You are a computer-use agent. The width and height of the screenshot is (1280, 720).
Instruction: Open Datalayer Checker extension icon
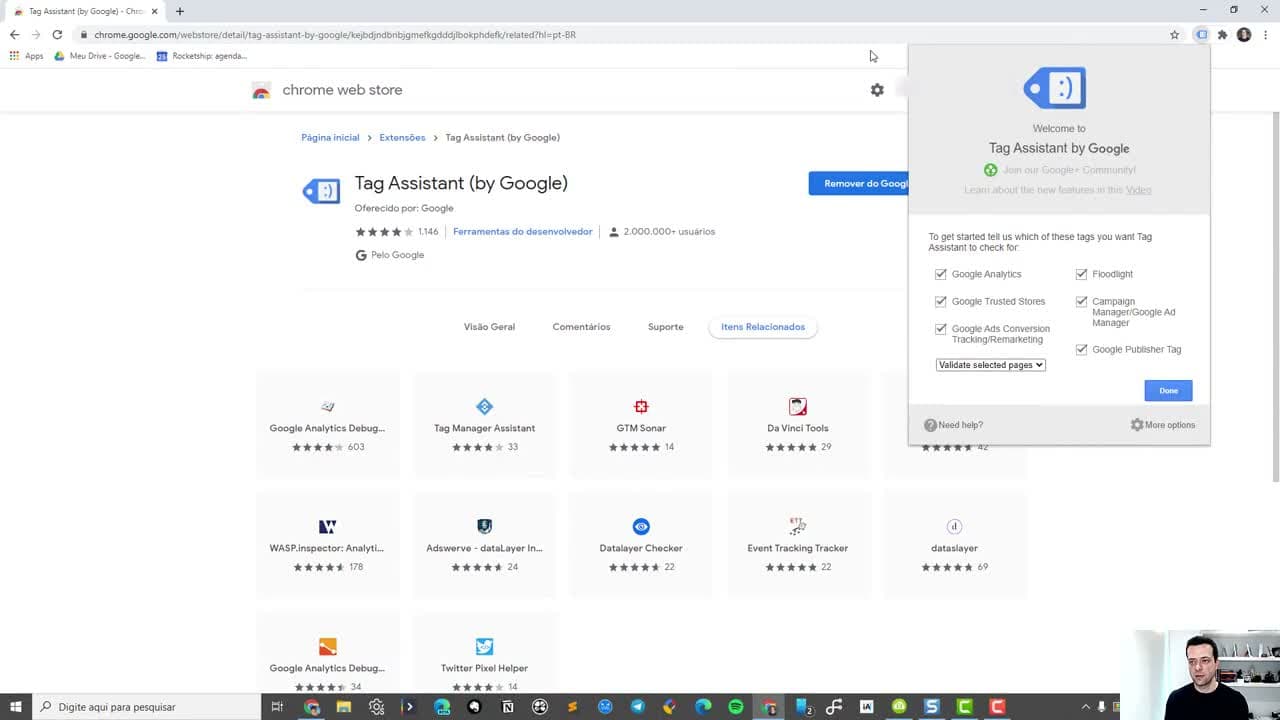click(641, 526)
